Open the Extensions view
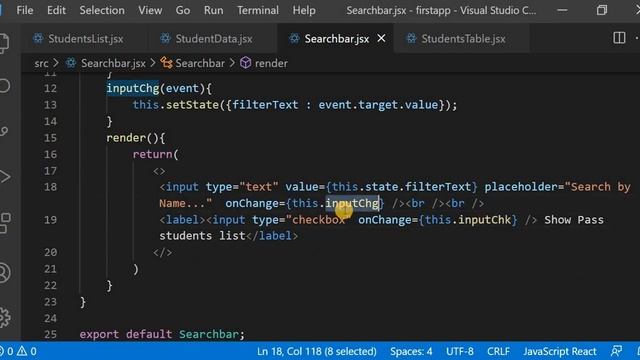The image size is (640, 360). click(x=5, y=223)
